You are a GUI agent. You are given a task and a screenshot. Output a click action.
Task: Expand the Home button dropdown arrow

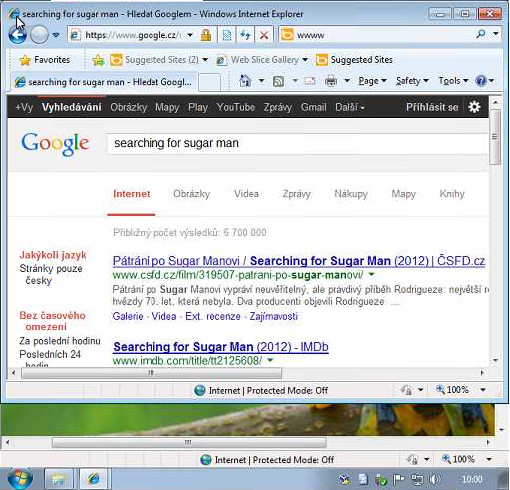pos(261,81)
